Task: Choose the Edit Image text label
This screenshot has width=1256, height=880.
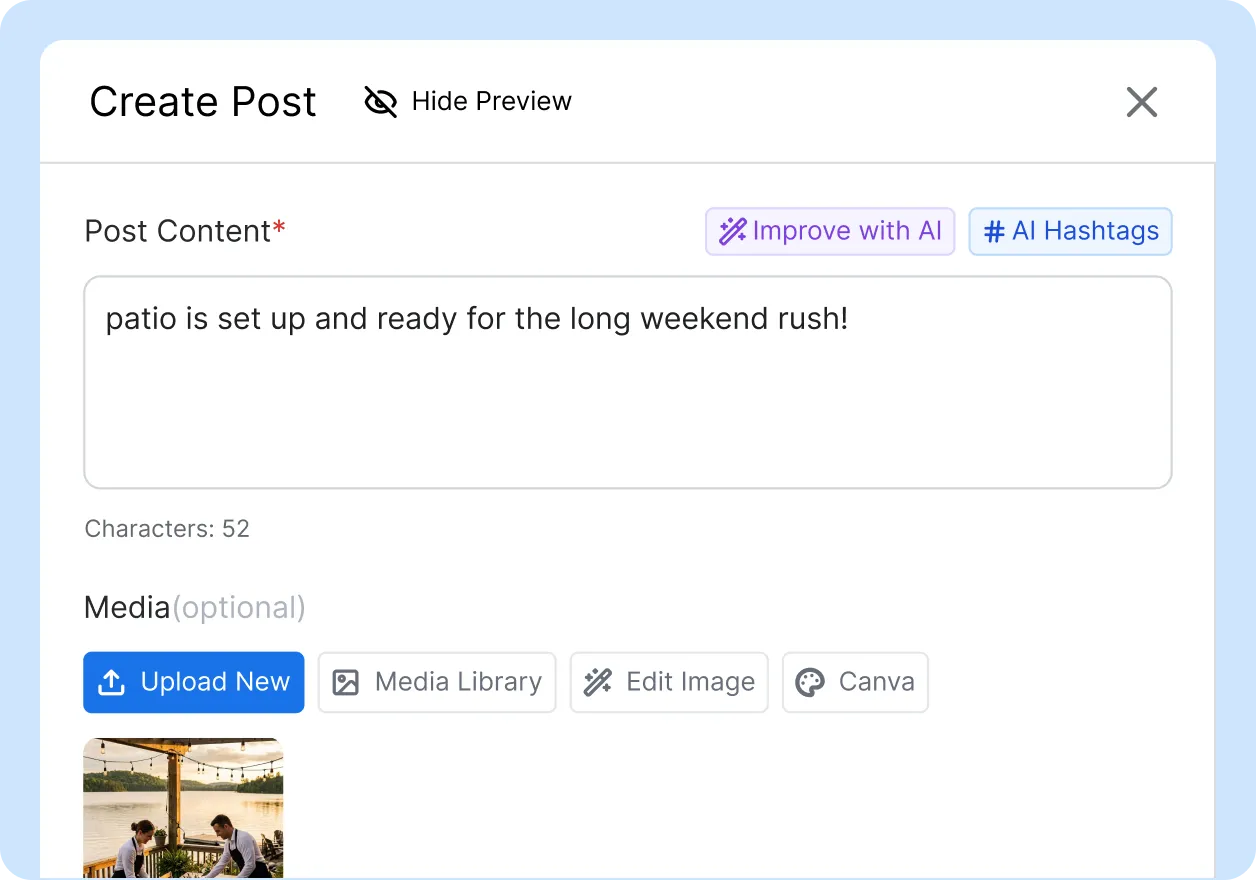Action: [690, 682]
